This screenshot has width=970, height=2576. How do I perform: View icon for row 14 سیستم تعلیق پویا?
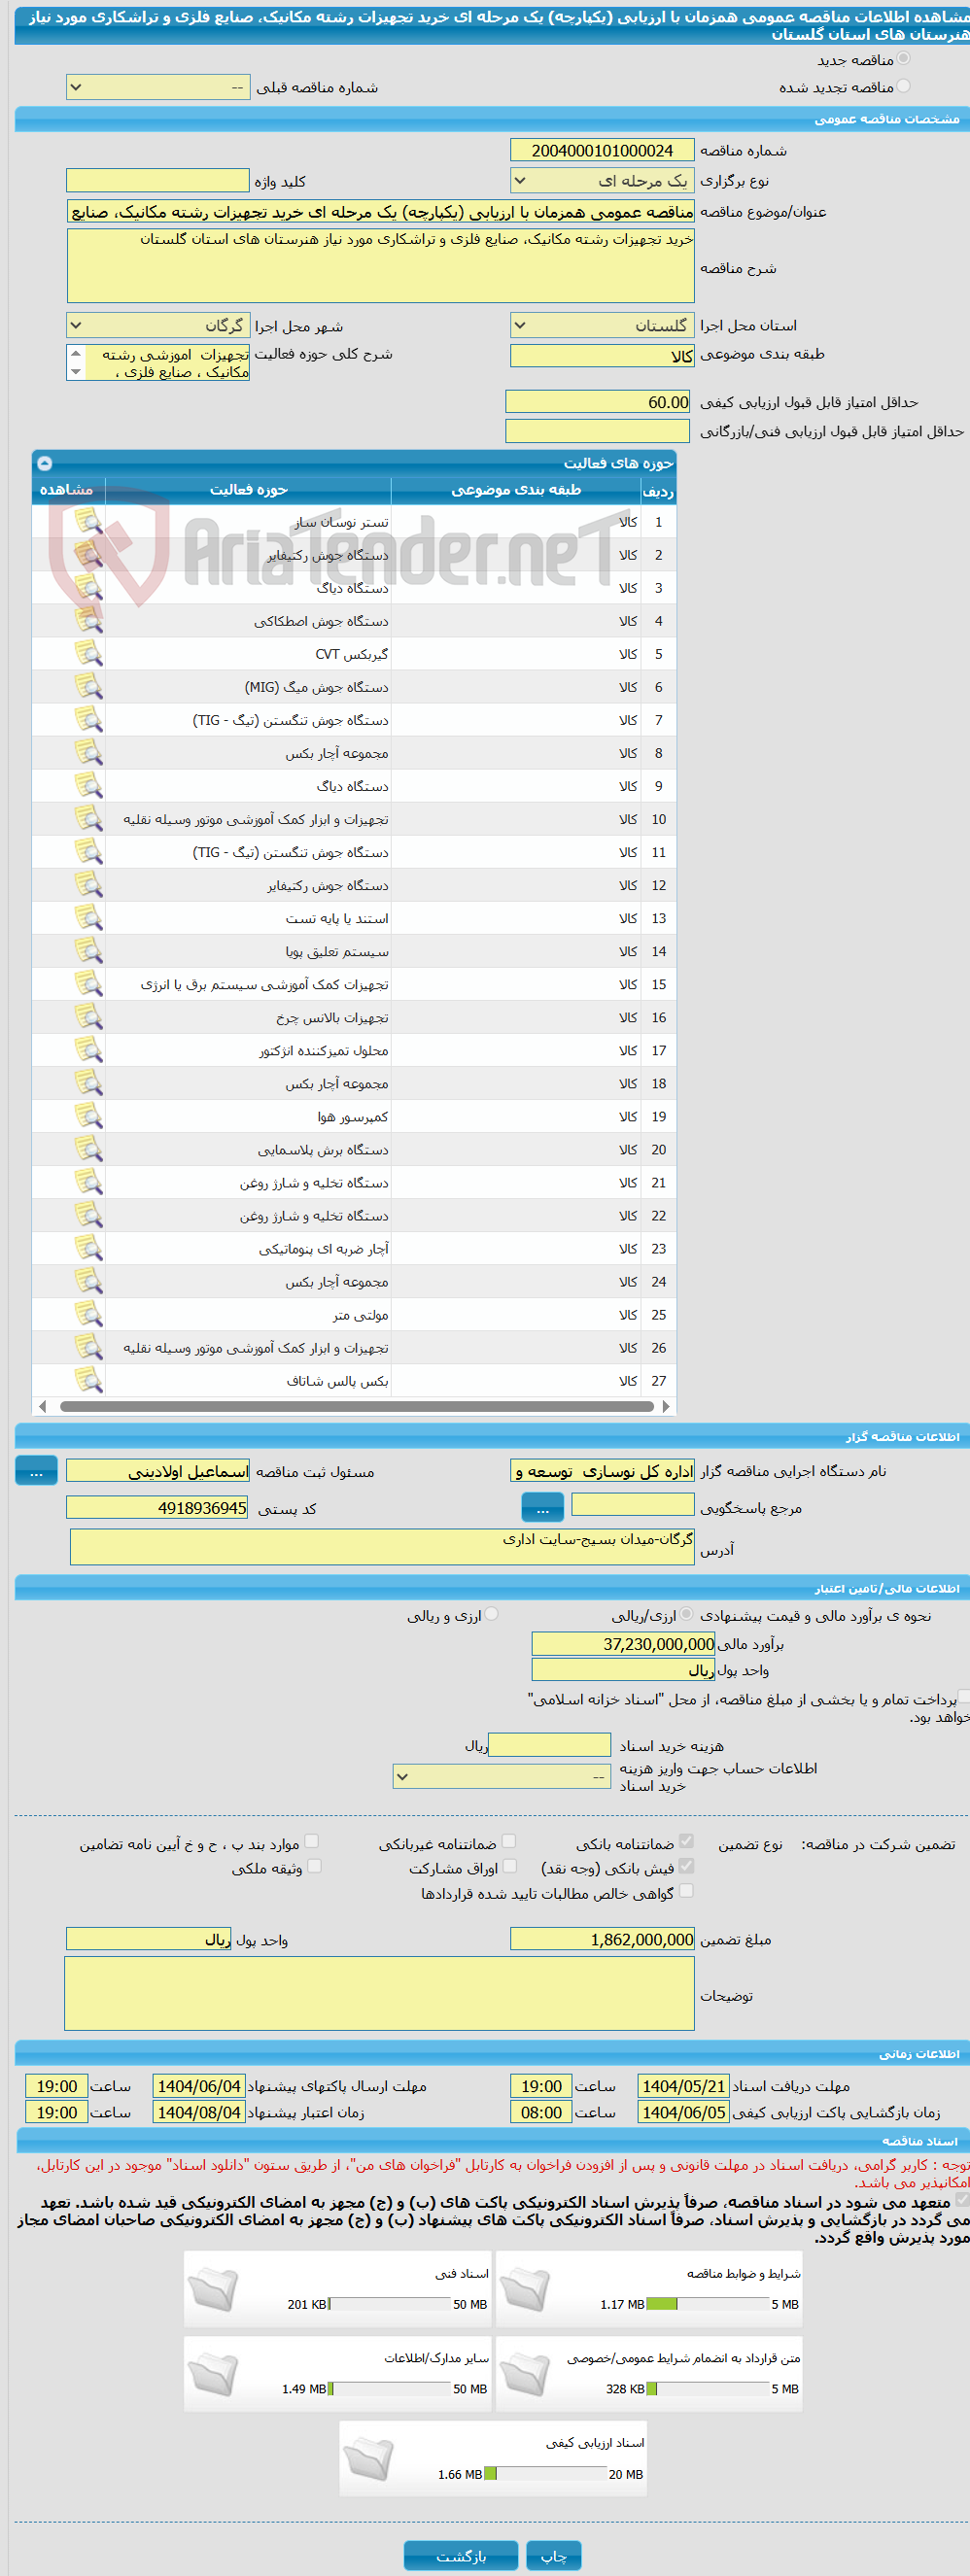tap(88, 950)
